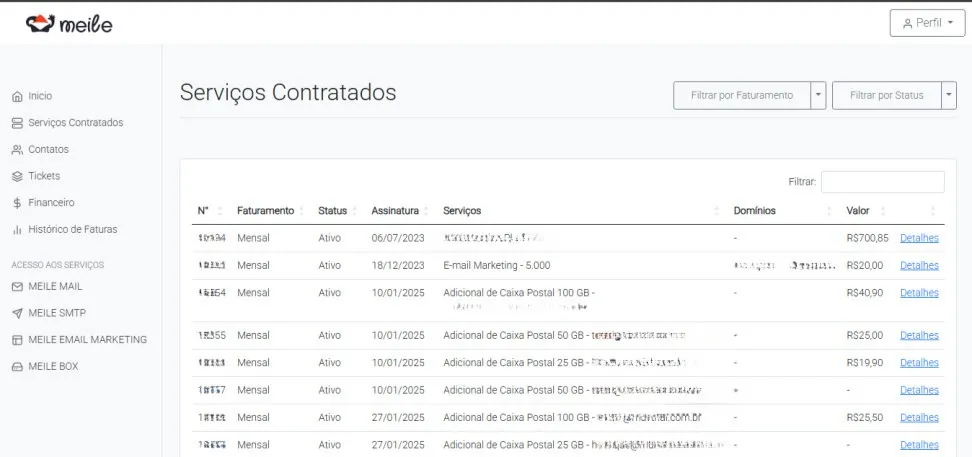Viewport: 972px width, 457px height.
Task: Click the 18/12/2023 subscription date
Action: 398,265
